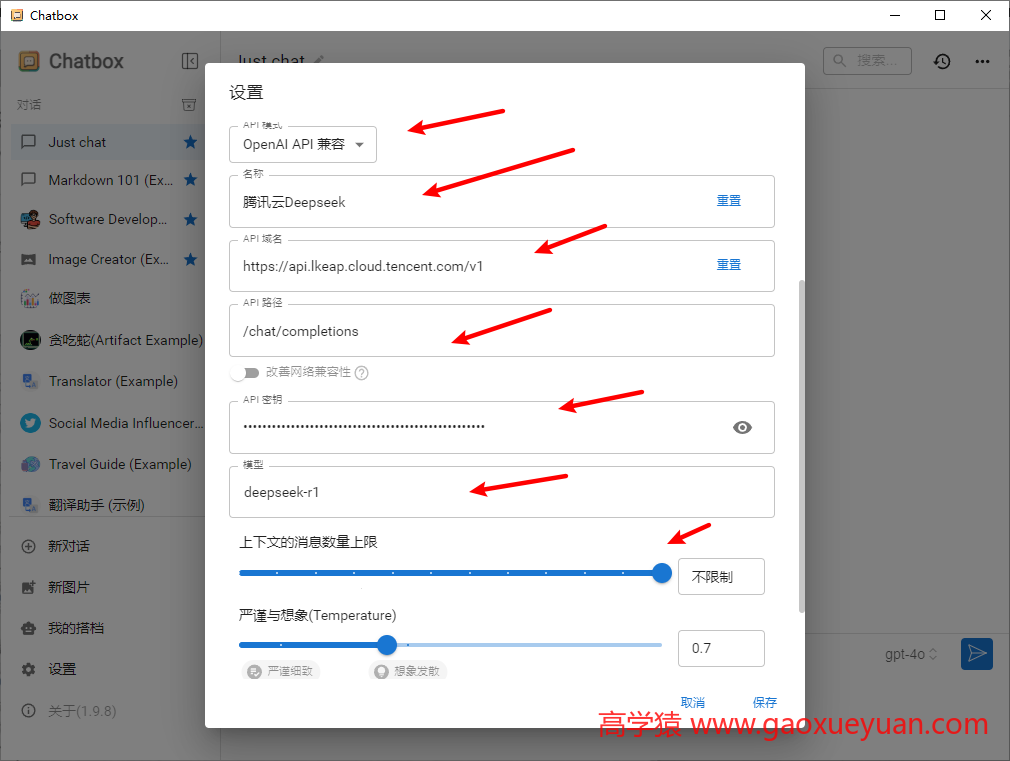Open chat history via clock icon

pyautogui.click(x=941, y=61)
